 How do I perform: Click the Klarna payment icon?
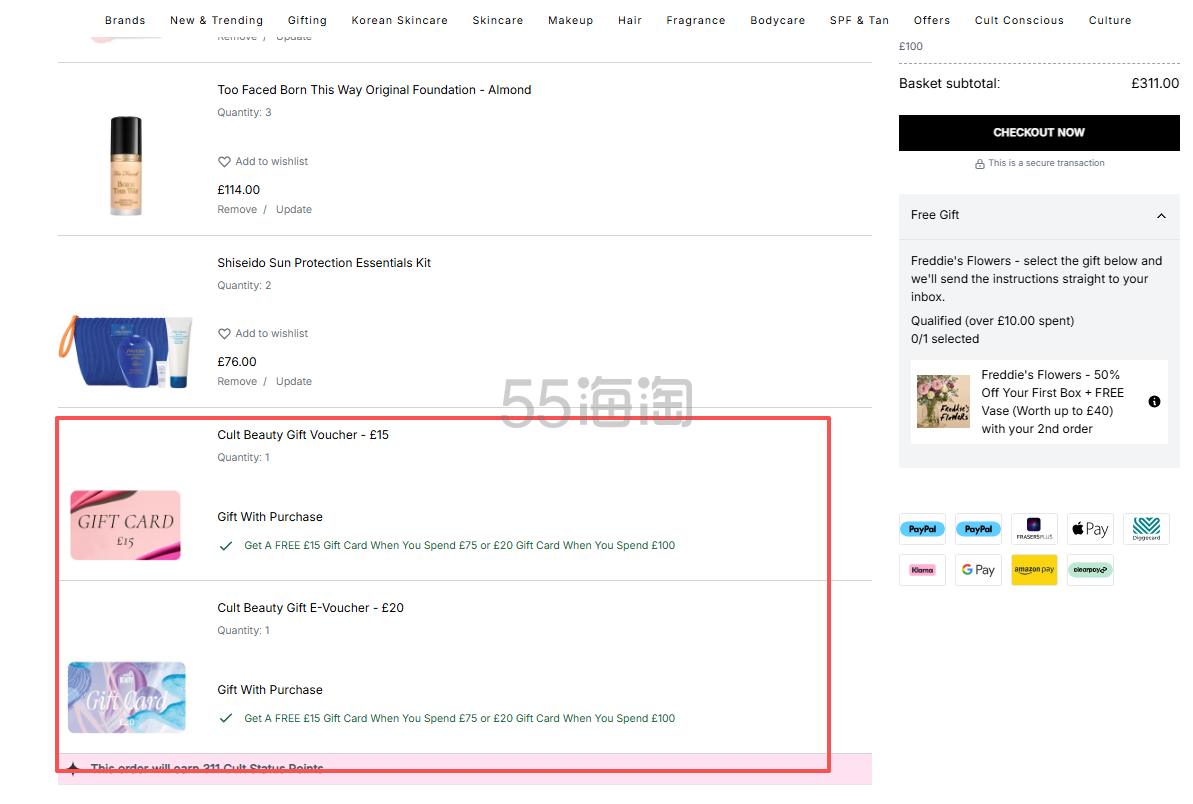point(922,570)
